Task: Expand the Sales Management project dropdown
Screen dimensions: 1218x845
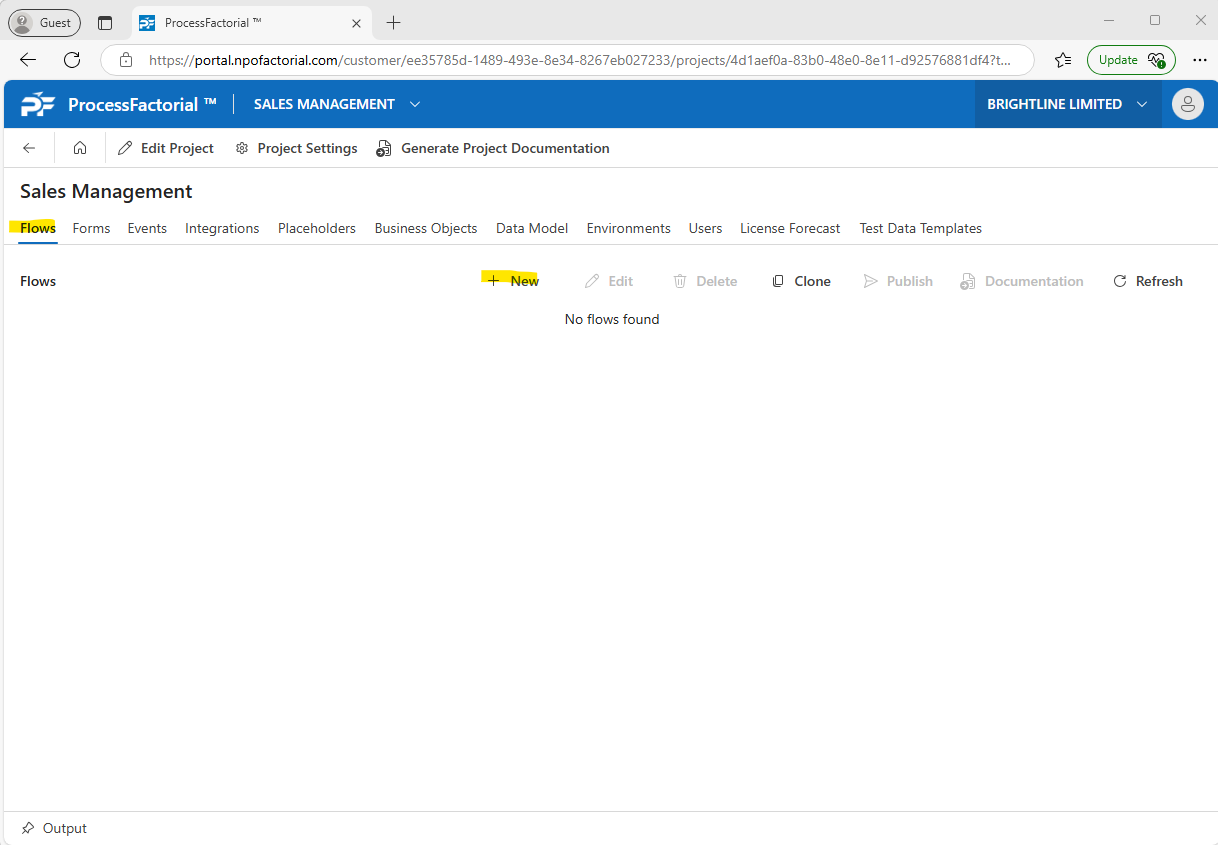Action: click(x=415, y=104)
